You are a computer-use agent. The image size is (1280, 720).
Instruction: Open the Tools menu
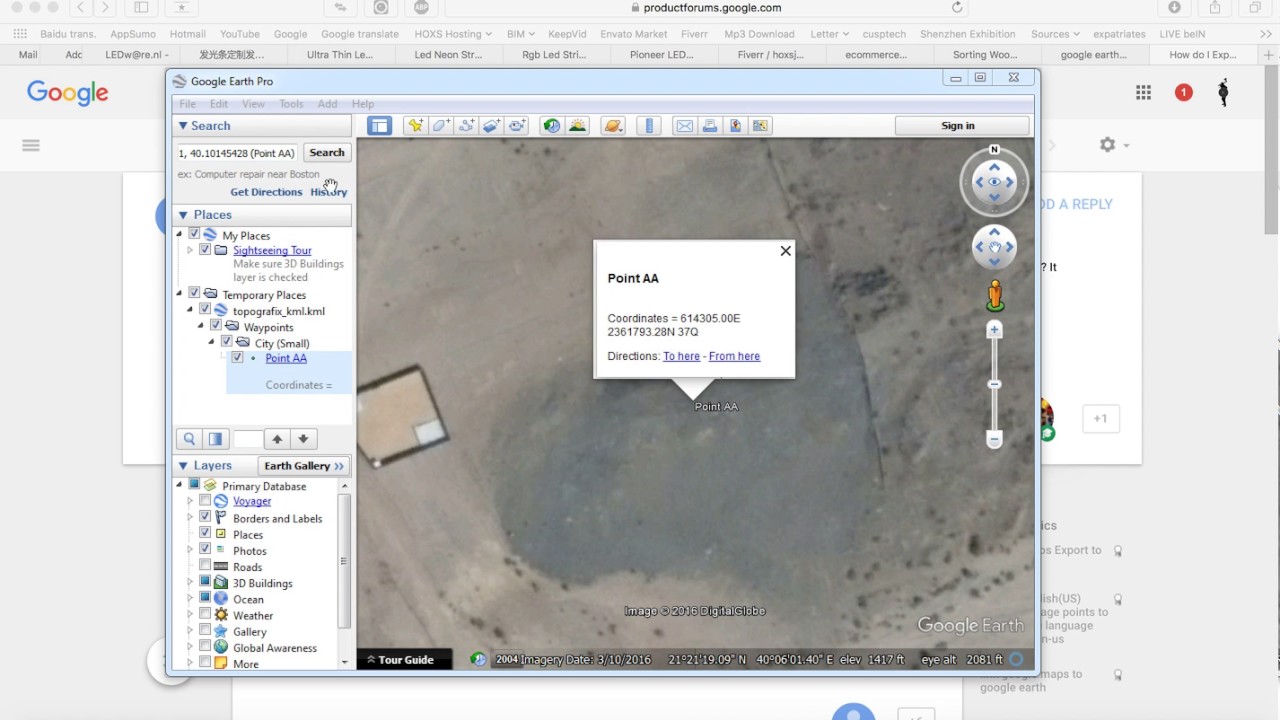(291, 104)
